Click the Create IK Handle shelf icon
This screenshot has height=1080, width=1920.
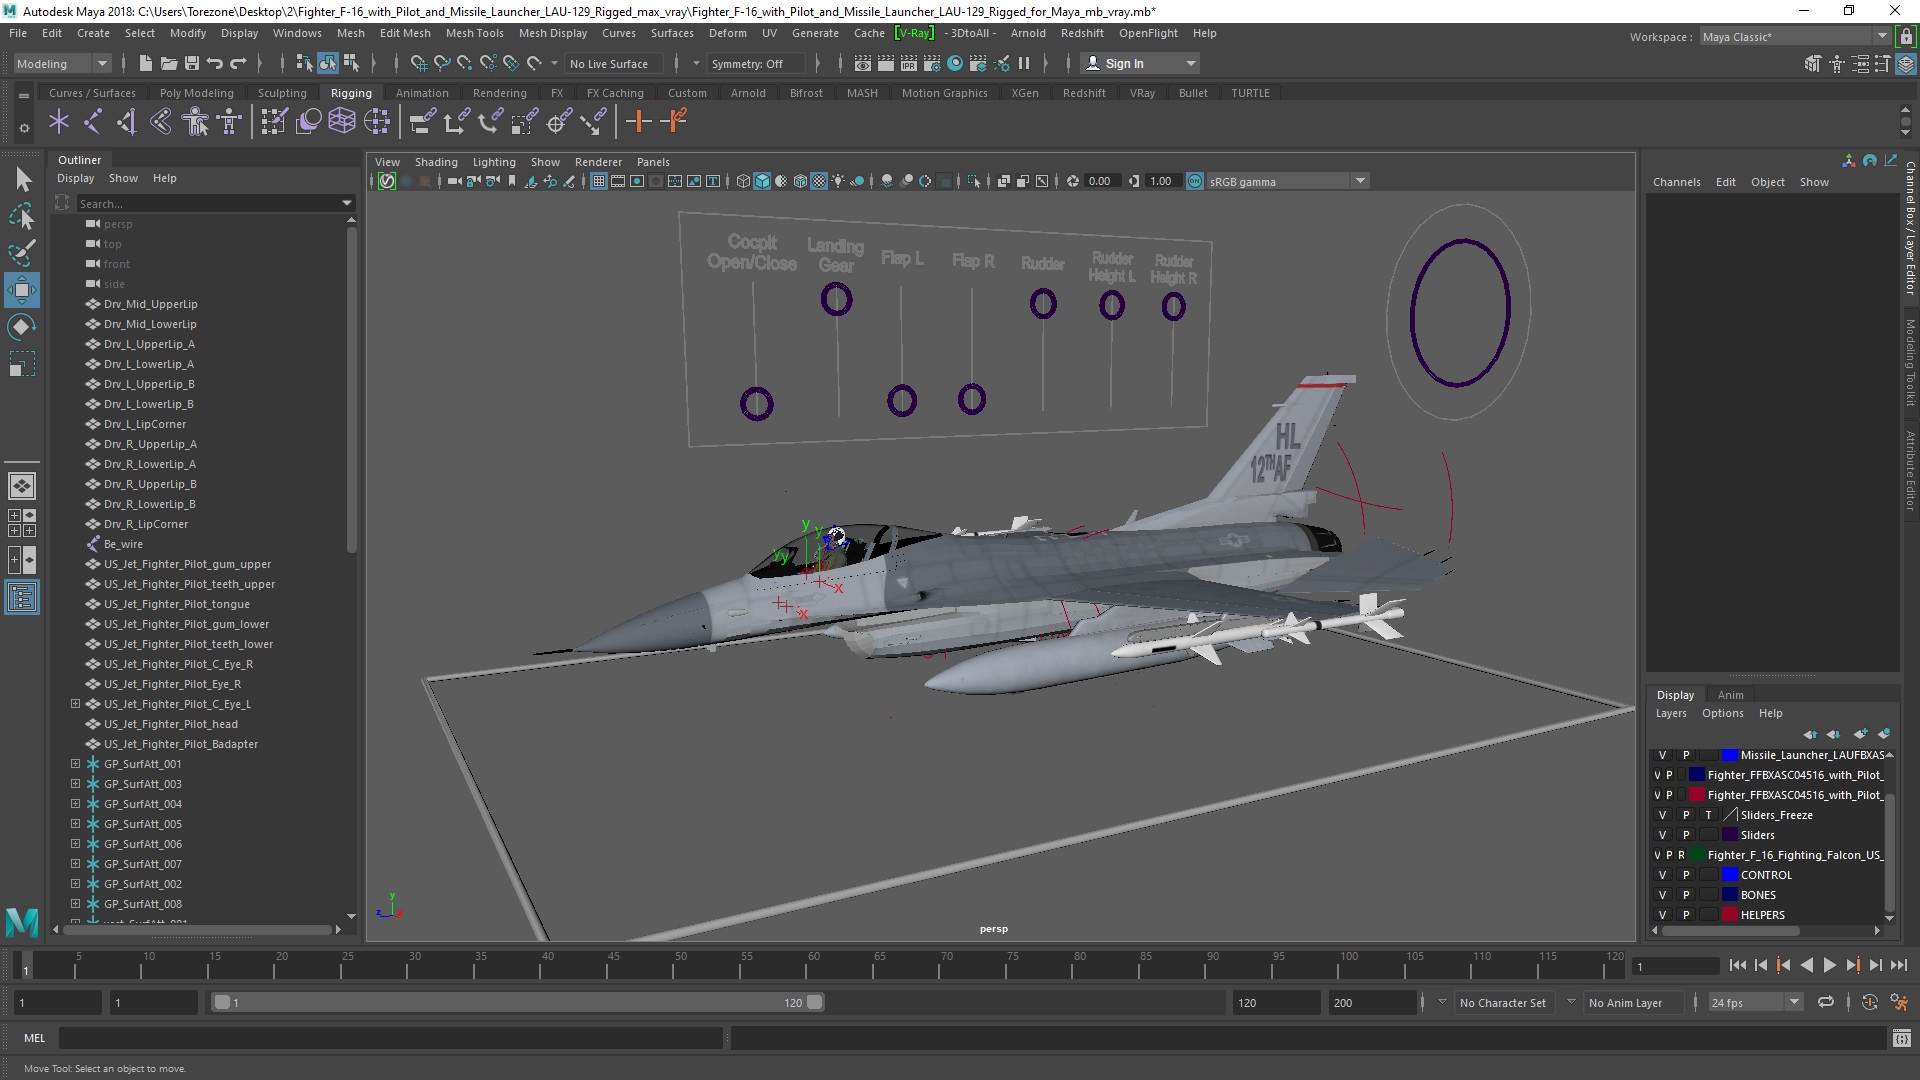tap(126, 122)
